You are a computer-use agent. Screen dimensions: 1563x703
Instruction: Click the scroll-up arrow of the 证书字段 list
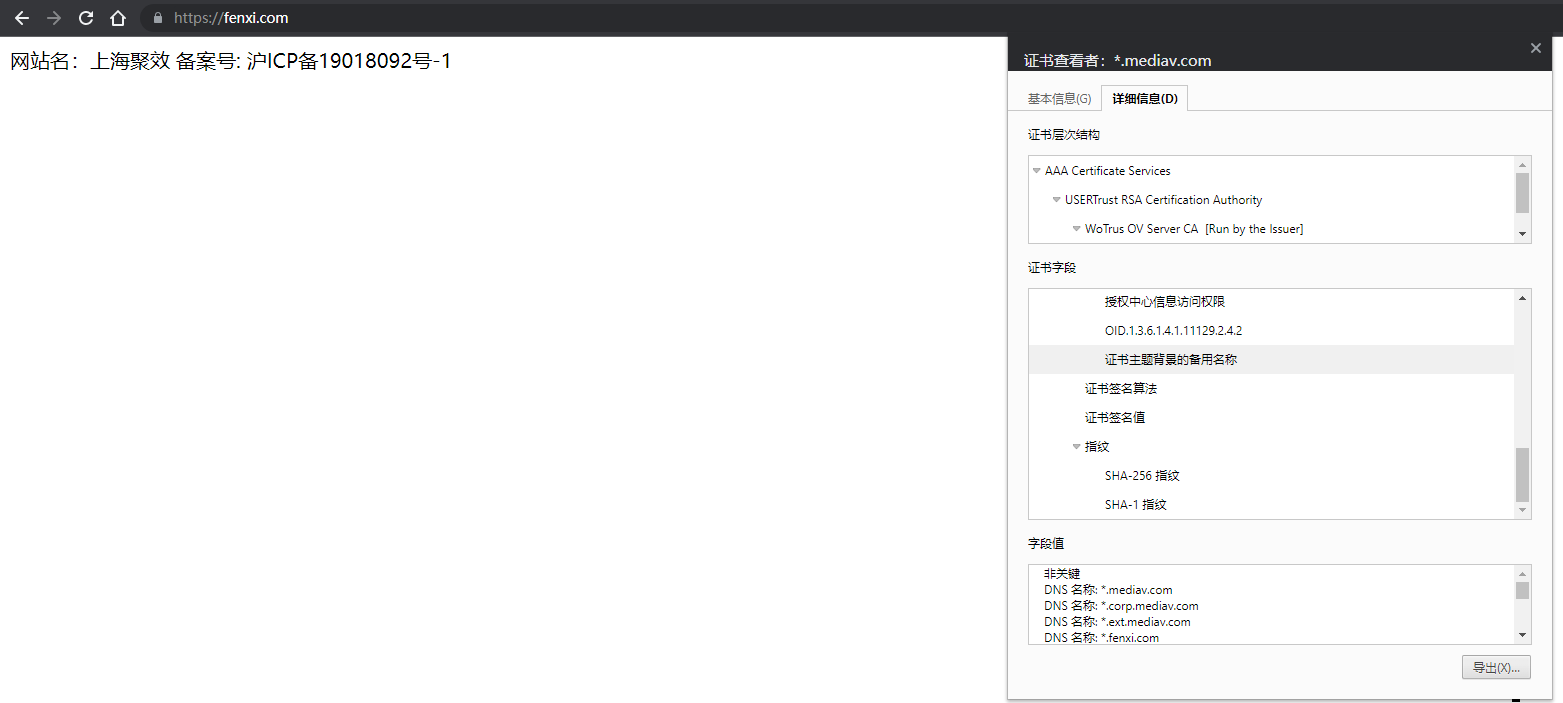pyautogui.click(x=1523, y=297)
